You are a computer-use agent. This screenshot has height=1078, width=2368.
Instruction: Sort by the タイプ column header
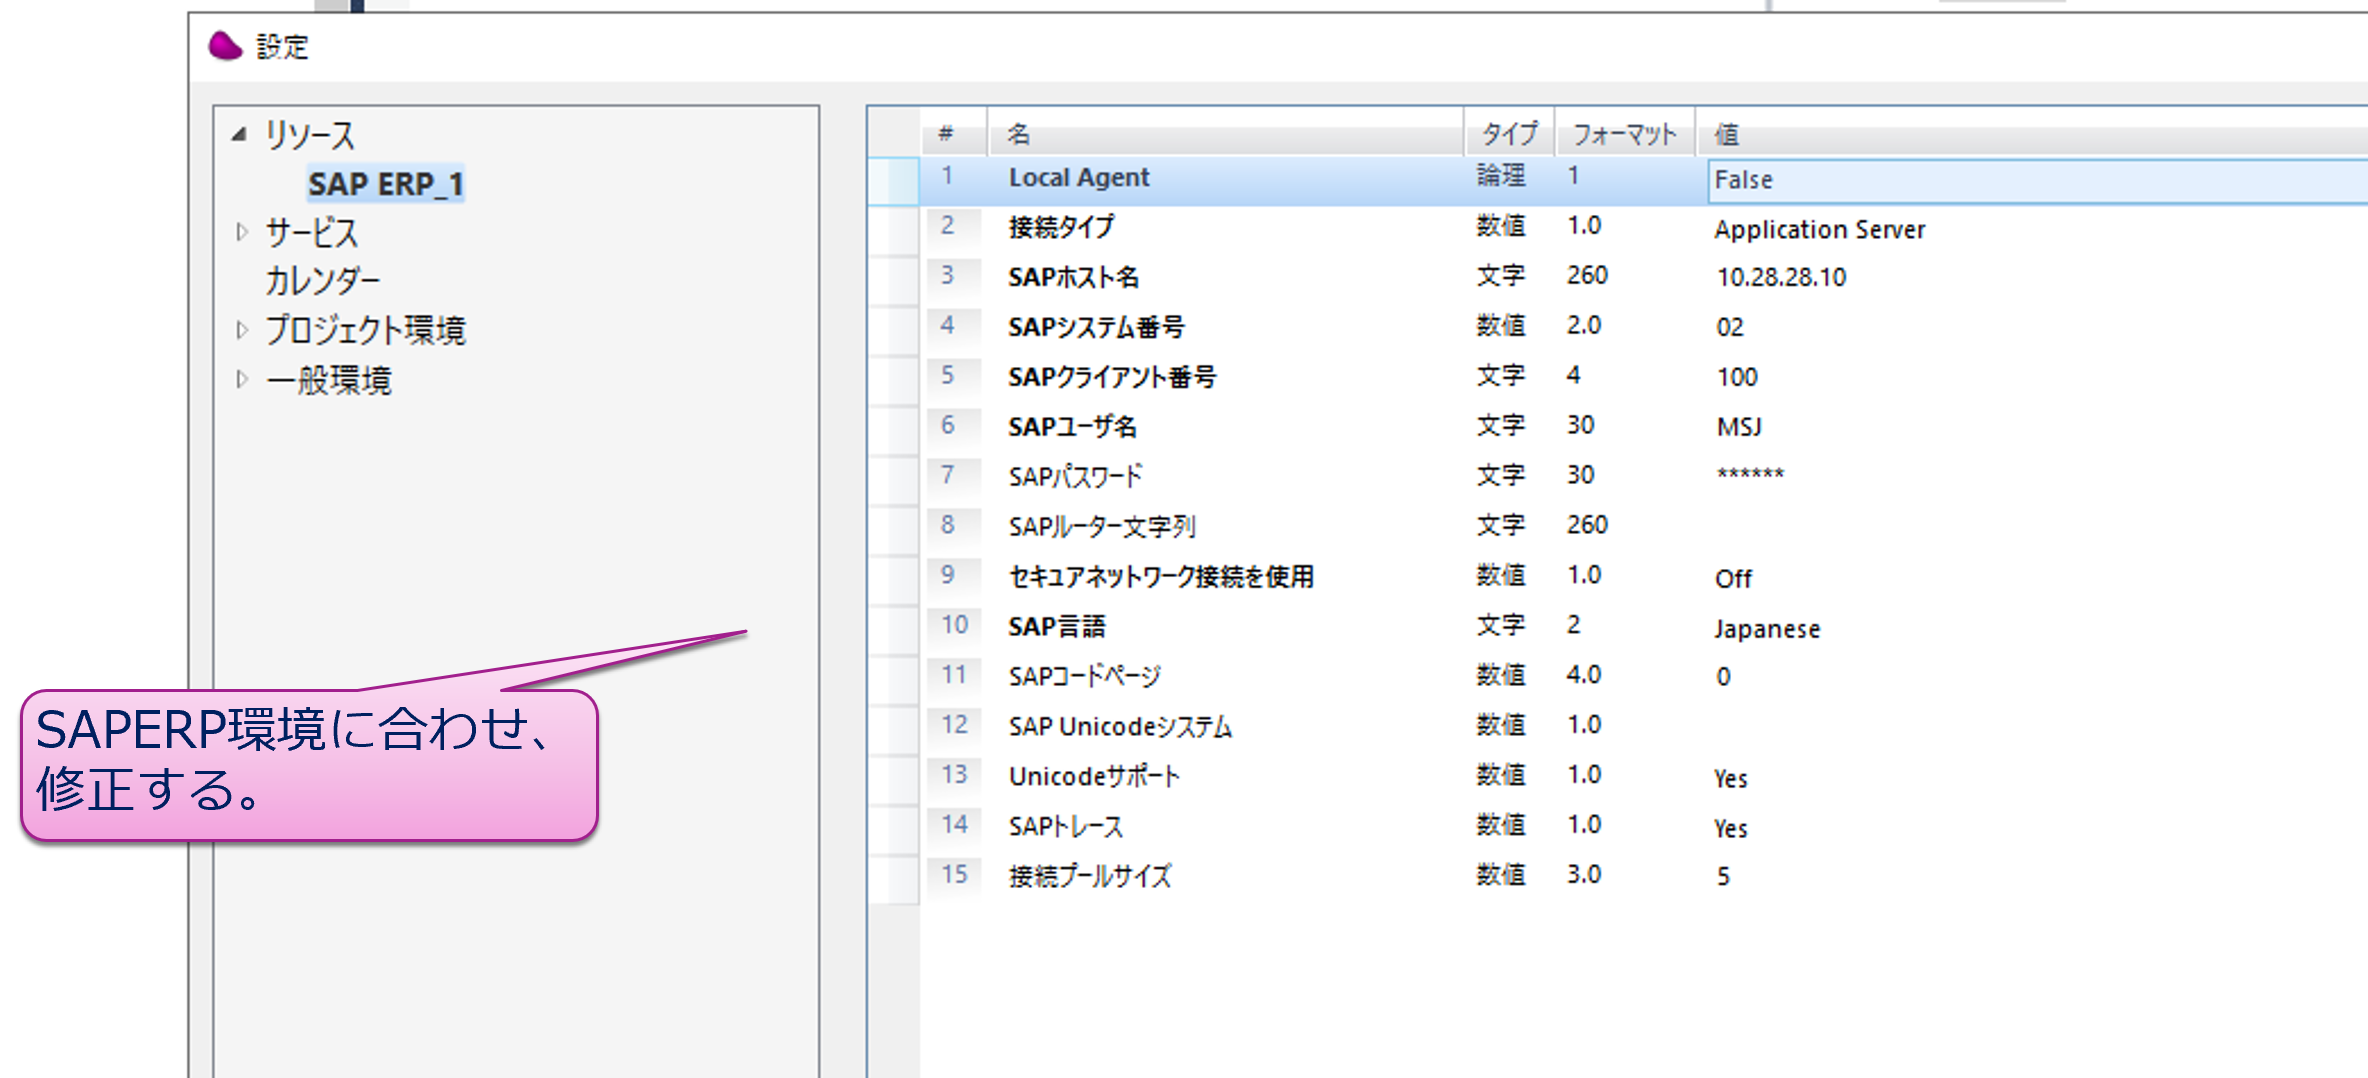tap(1509, 133)
